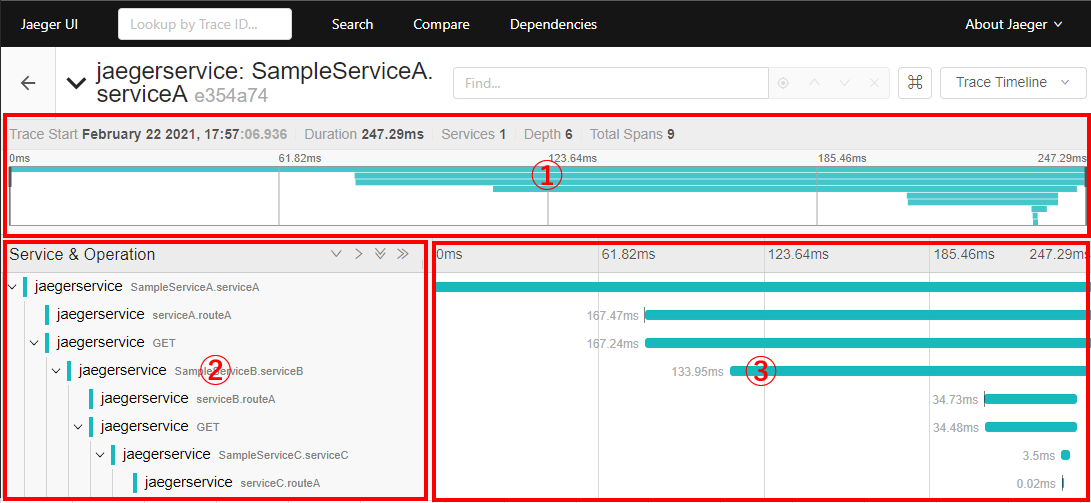The image size is (1091, 503).
Task: Select the serviceB.routeA span row
Action: point(188,399)
